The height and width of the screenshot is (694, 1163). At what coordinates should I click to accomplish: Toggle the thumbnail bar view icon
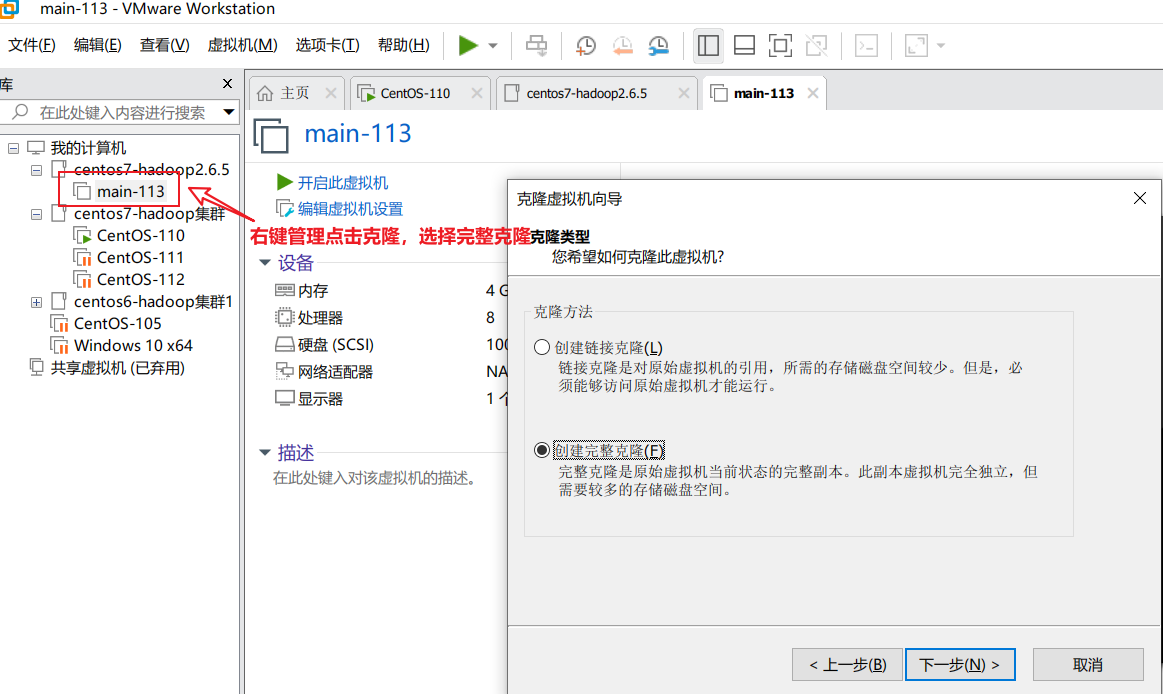(744, 46)
